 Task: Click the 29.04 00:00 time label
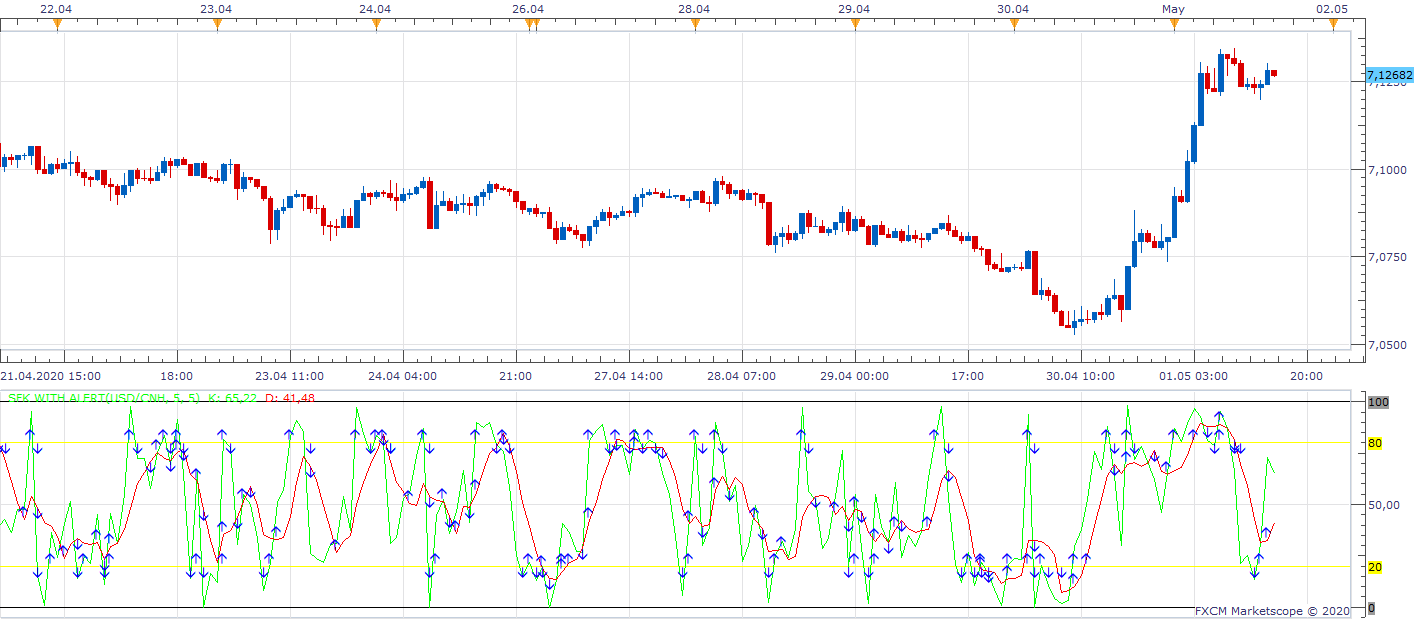tap(855, 376)
